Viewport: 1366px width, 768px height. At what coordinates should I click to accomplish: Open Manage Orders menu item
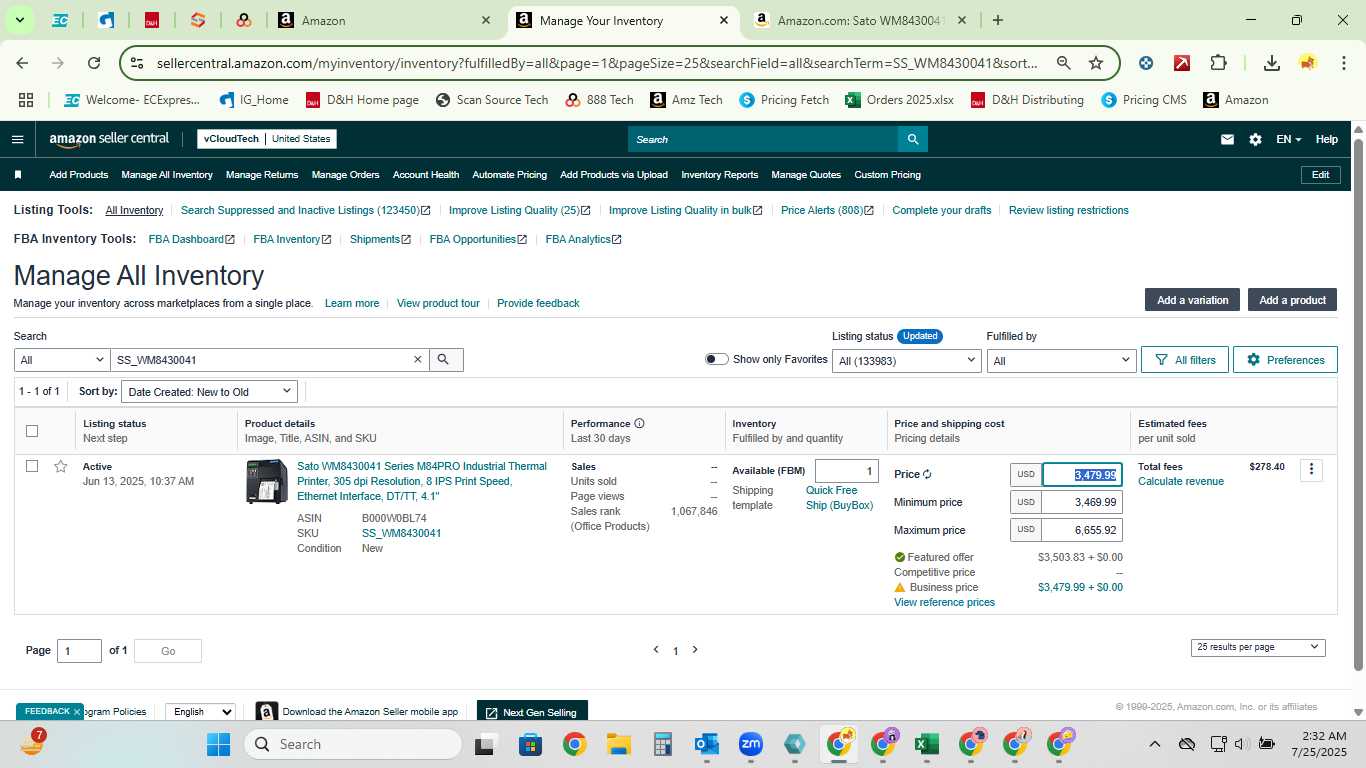pos(345,174)
